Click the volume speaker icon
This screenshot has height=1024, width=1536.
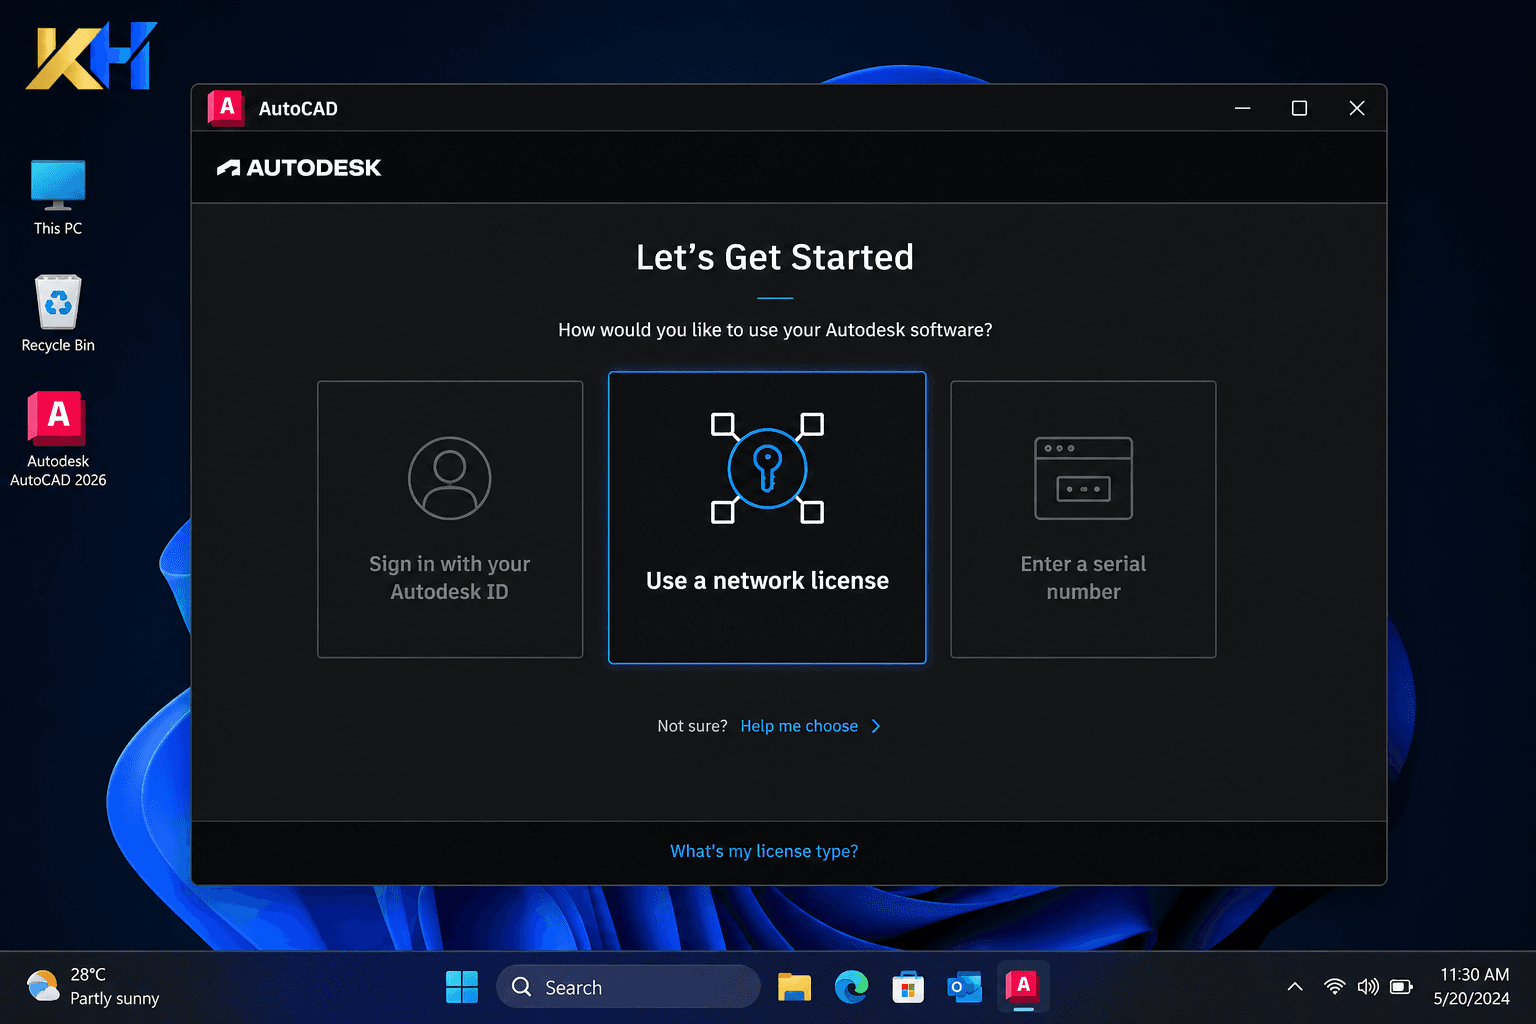pyautogui.click(x=1368, y=987)
